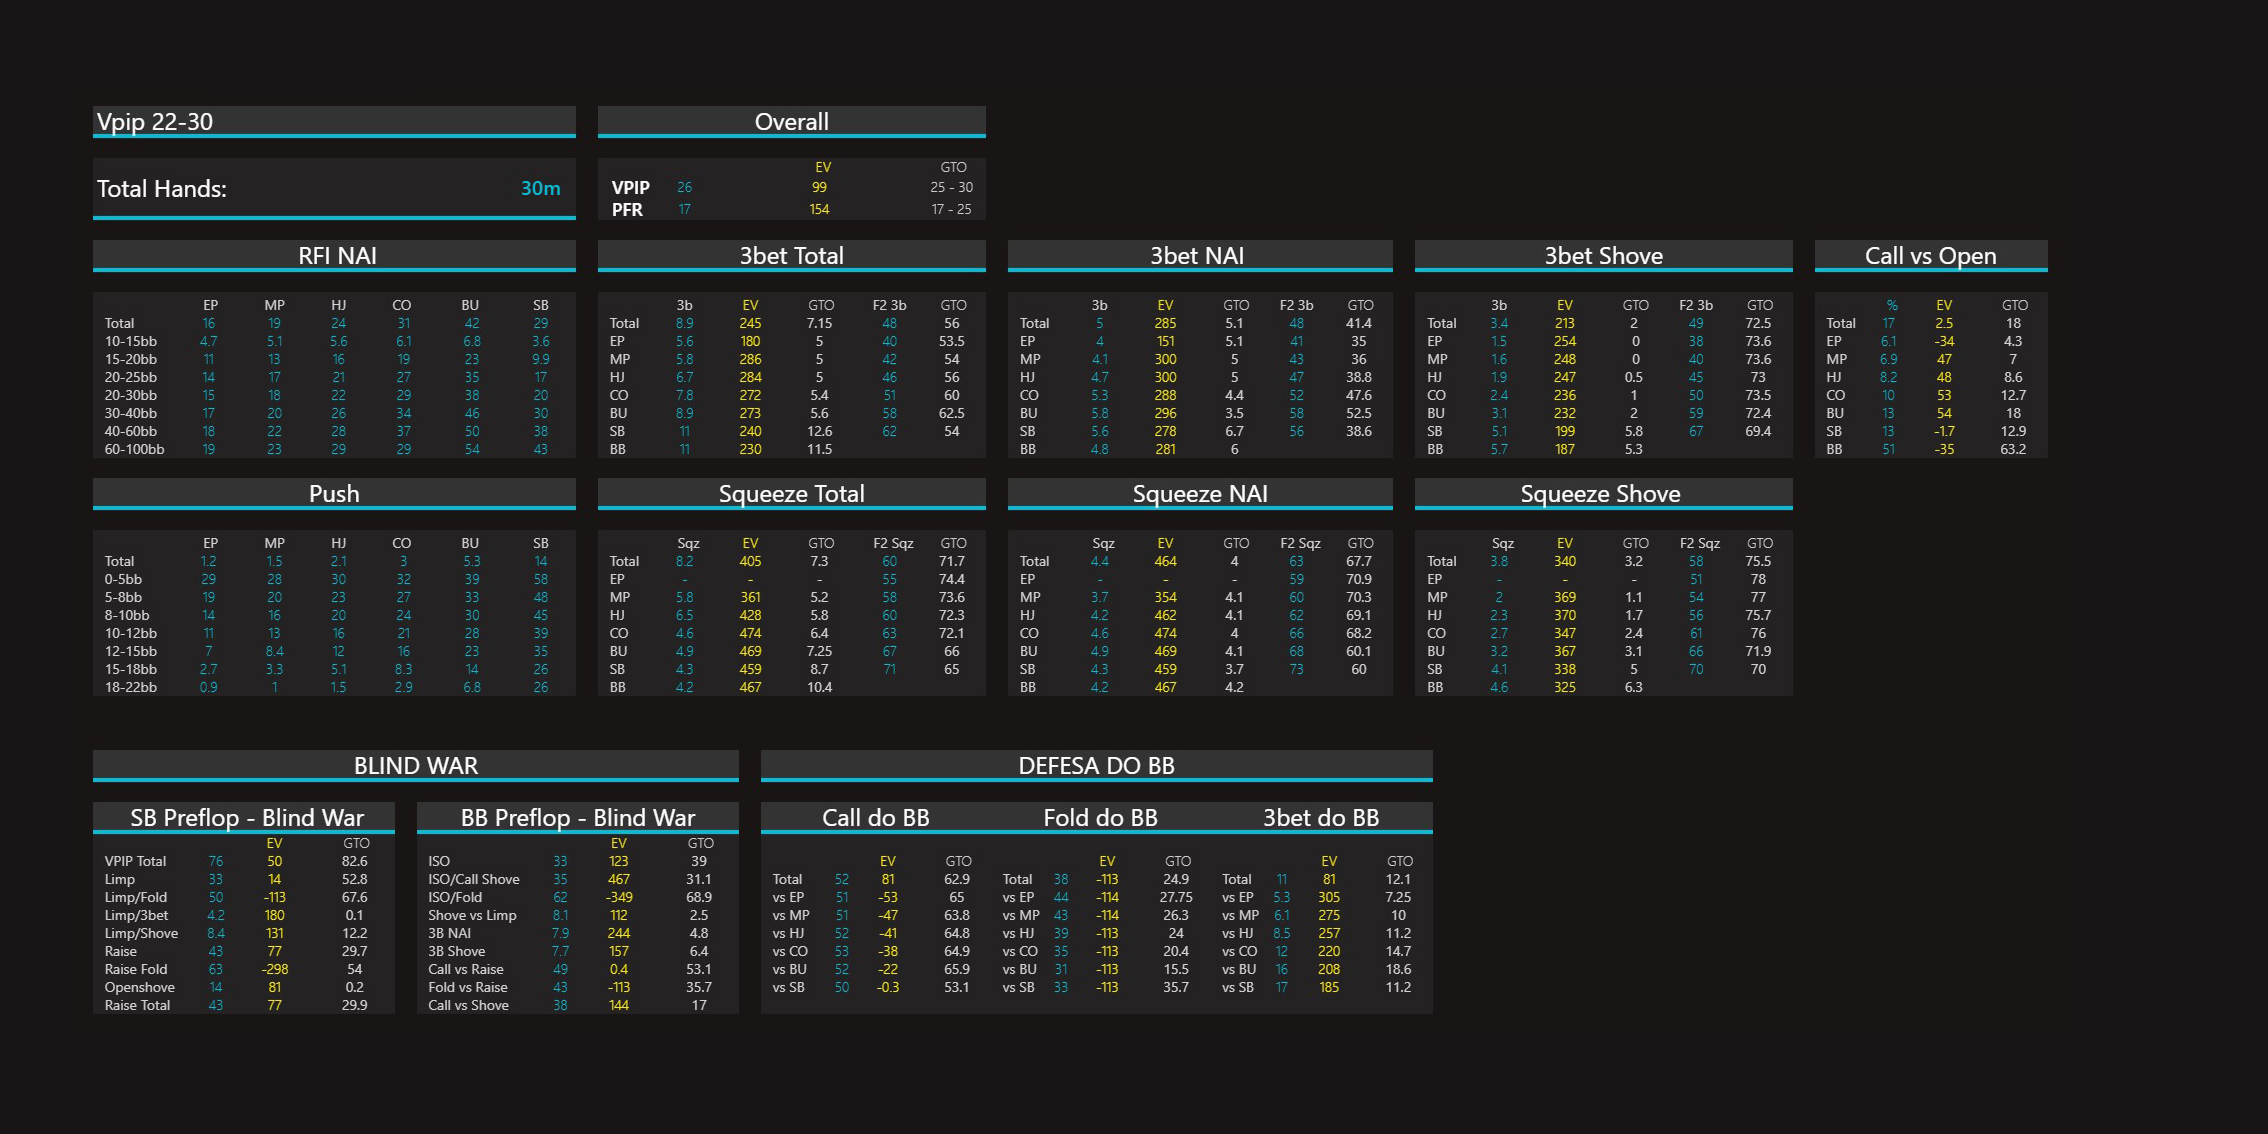The image size is (2268, 1134).
Task: Select the "0-5bb" row in Push table
Action: [334, 579]
